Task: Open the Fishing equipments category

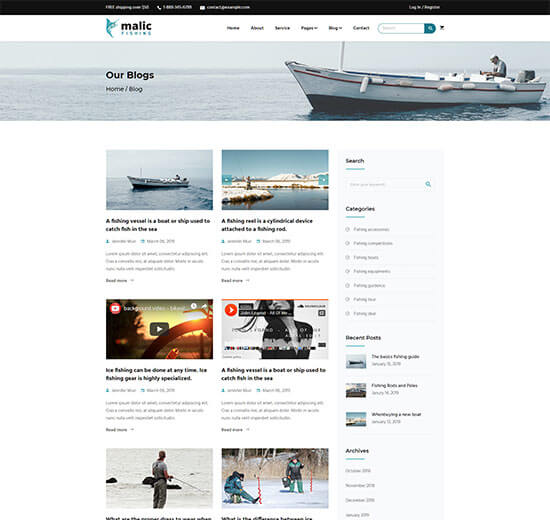Action: pyautogui.click(x=372, y=271)
